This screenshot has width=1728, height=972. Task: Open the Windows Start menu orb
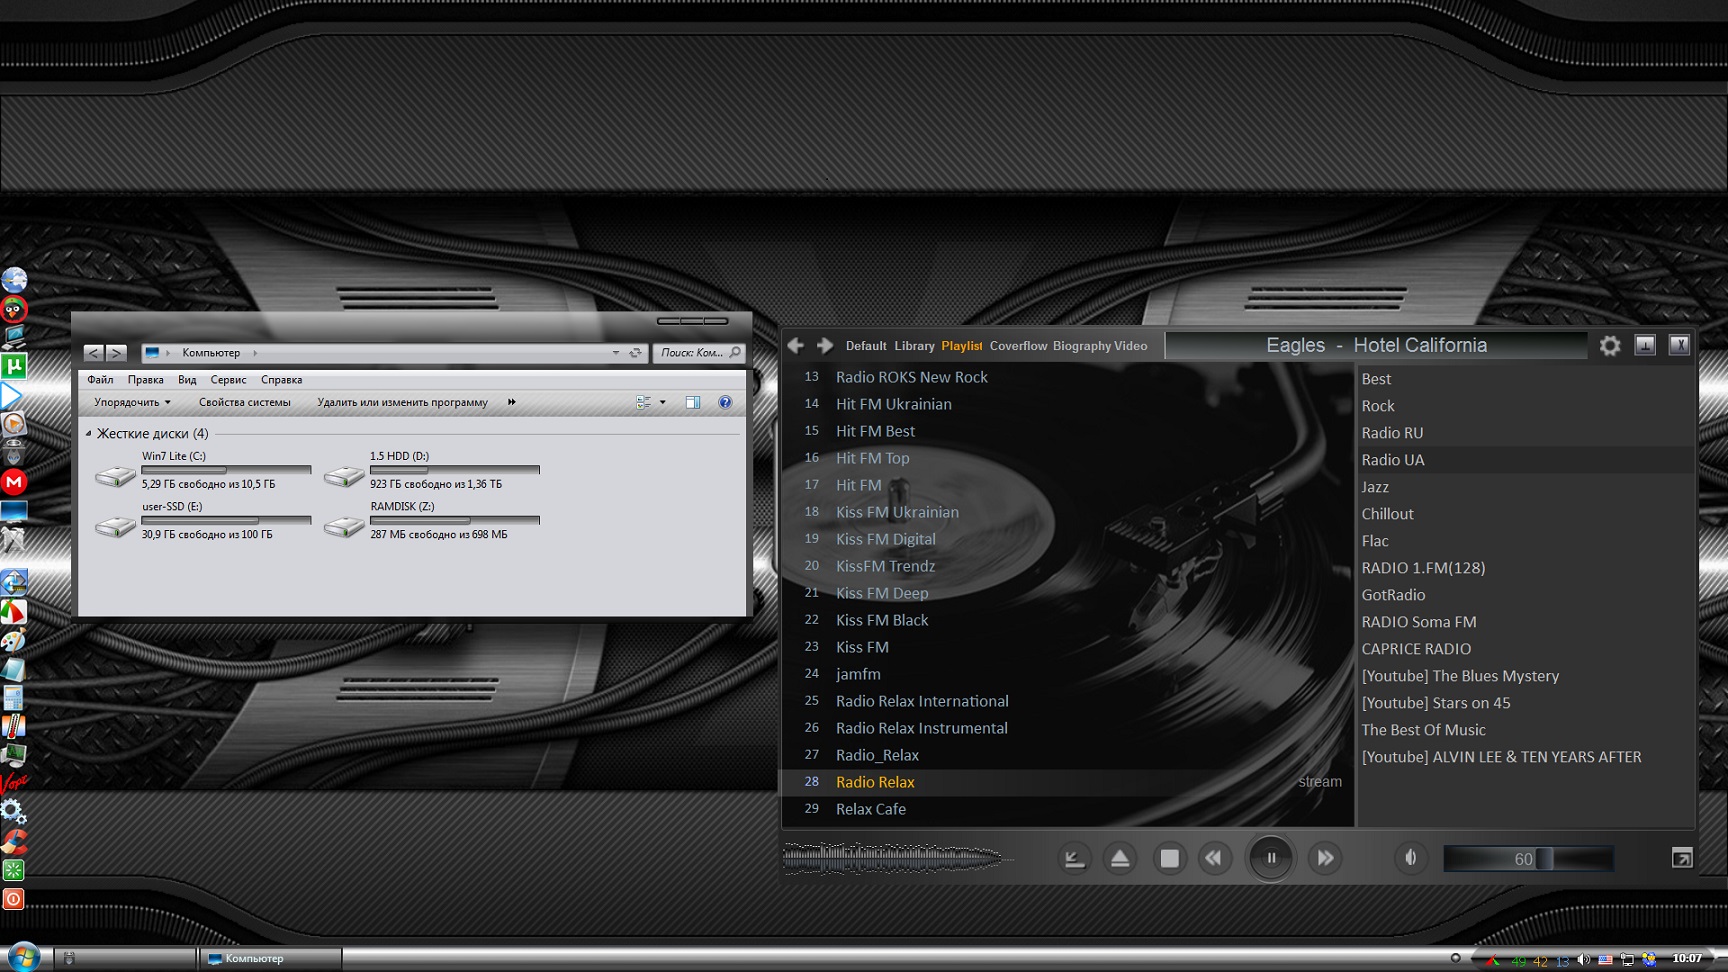click(x=22, y=957)
